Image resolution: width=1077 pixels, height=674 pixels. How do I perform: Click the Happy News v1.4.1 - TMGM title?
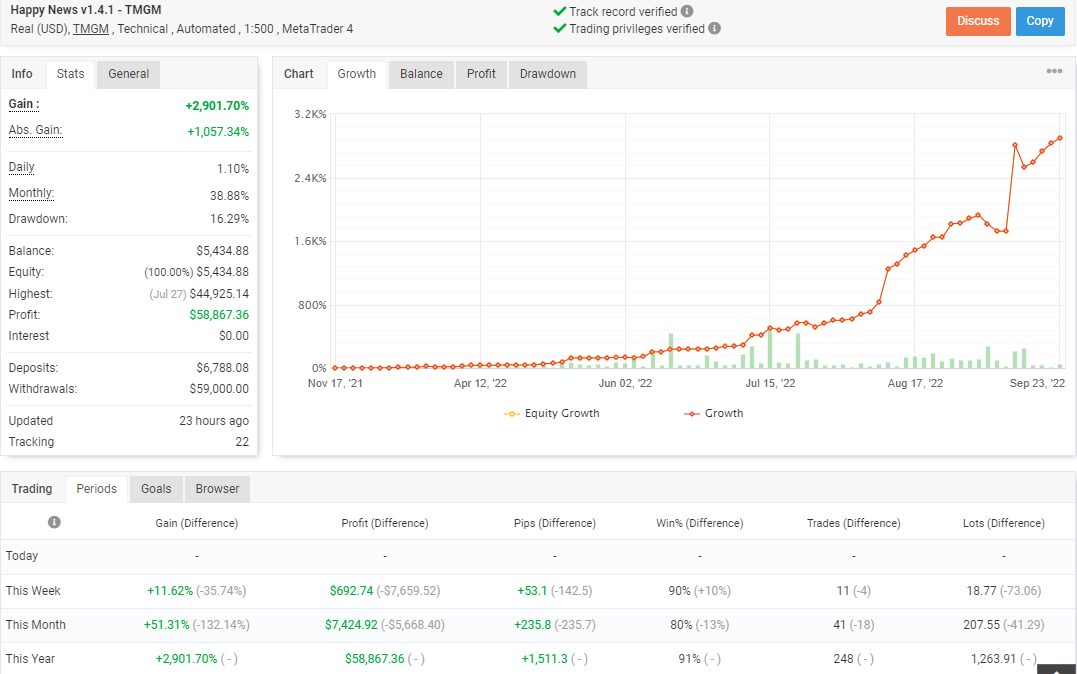click(86, 10)
